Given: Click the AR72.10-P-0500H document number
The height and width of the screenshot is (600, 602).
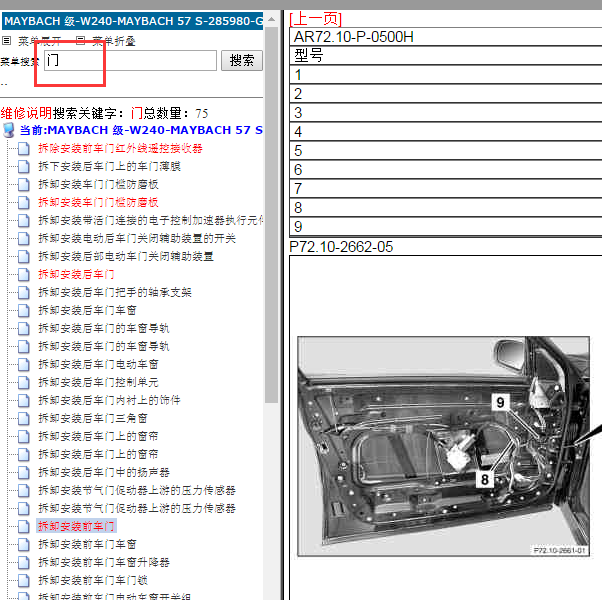Looking at the screenshot, I should [354, 37].
